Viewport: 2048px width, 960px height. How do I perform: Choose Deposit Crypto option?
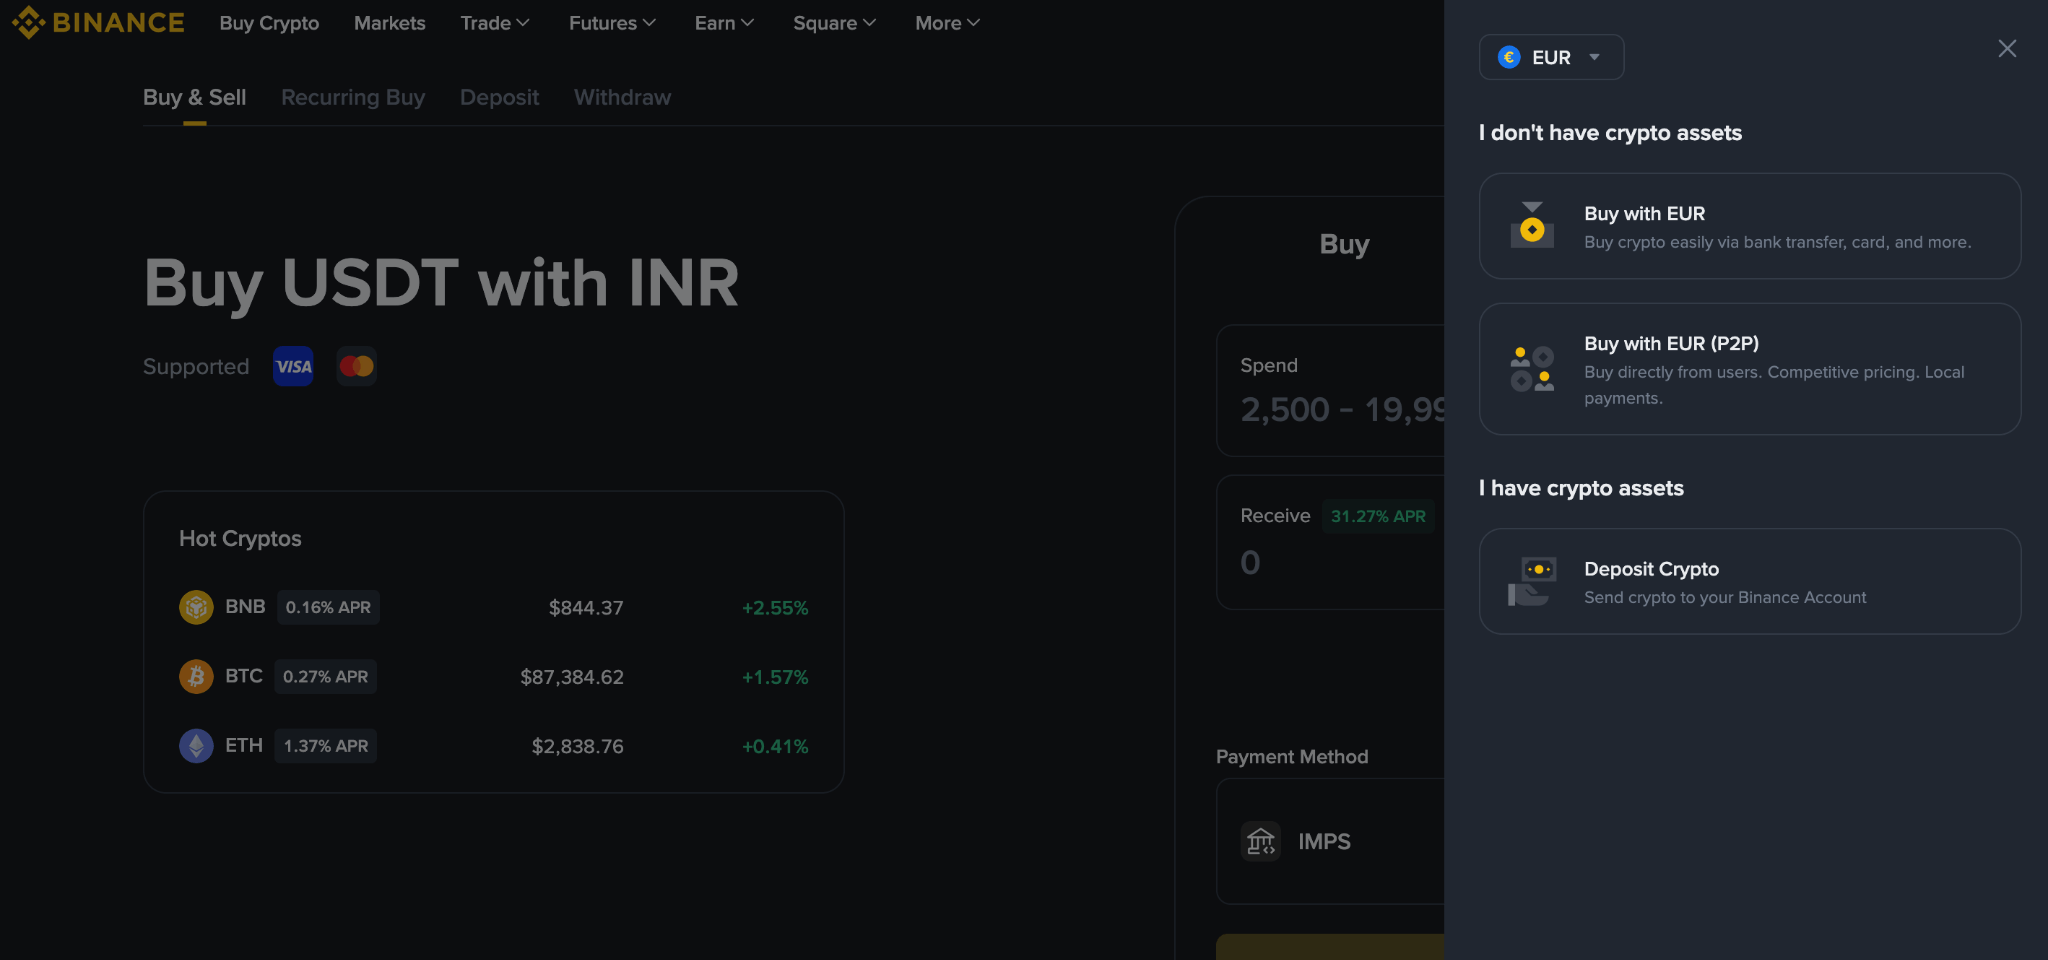(1750, 581)
